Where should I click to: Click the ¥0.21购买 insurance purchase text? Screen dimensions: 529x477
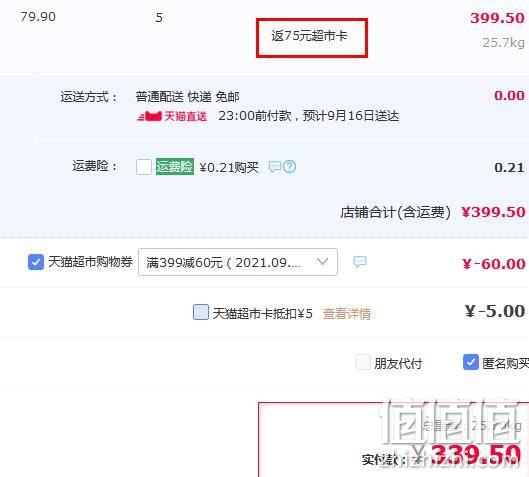229,167
